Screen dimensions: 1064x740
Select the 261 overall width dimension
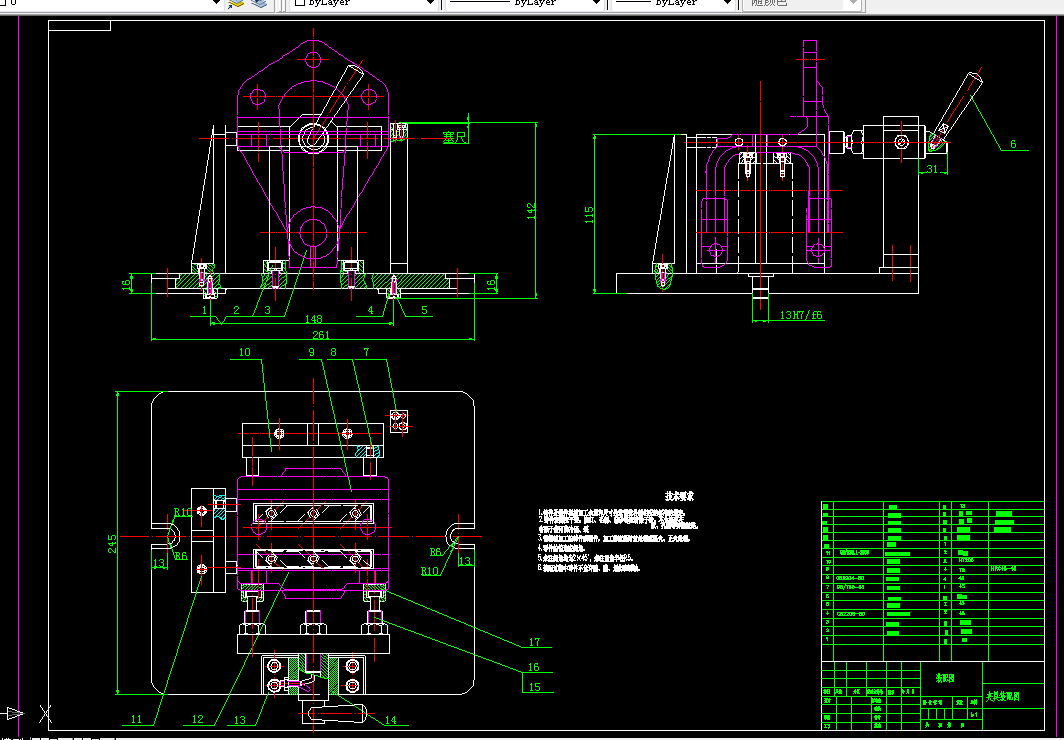click(320, 334)
